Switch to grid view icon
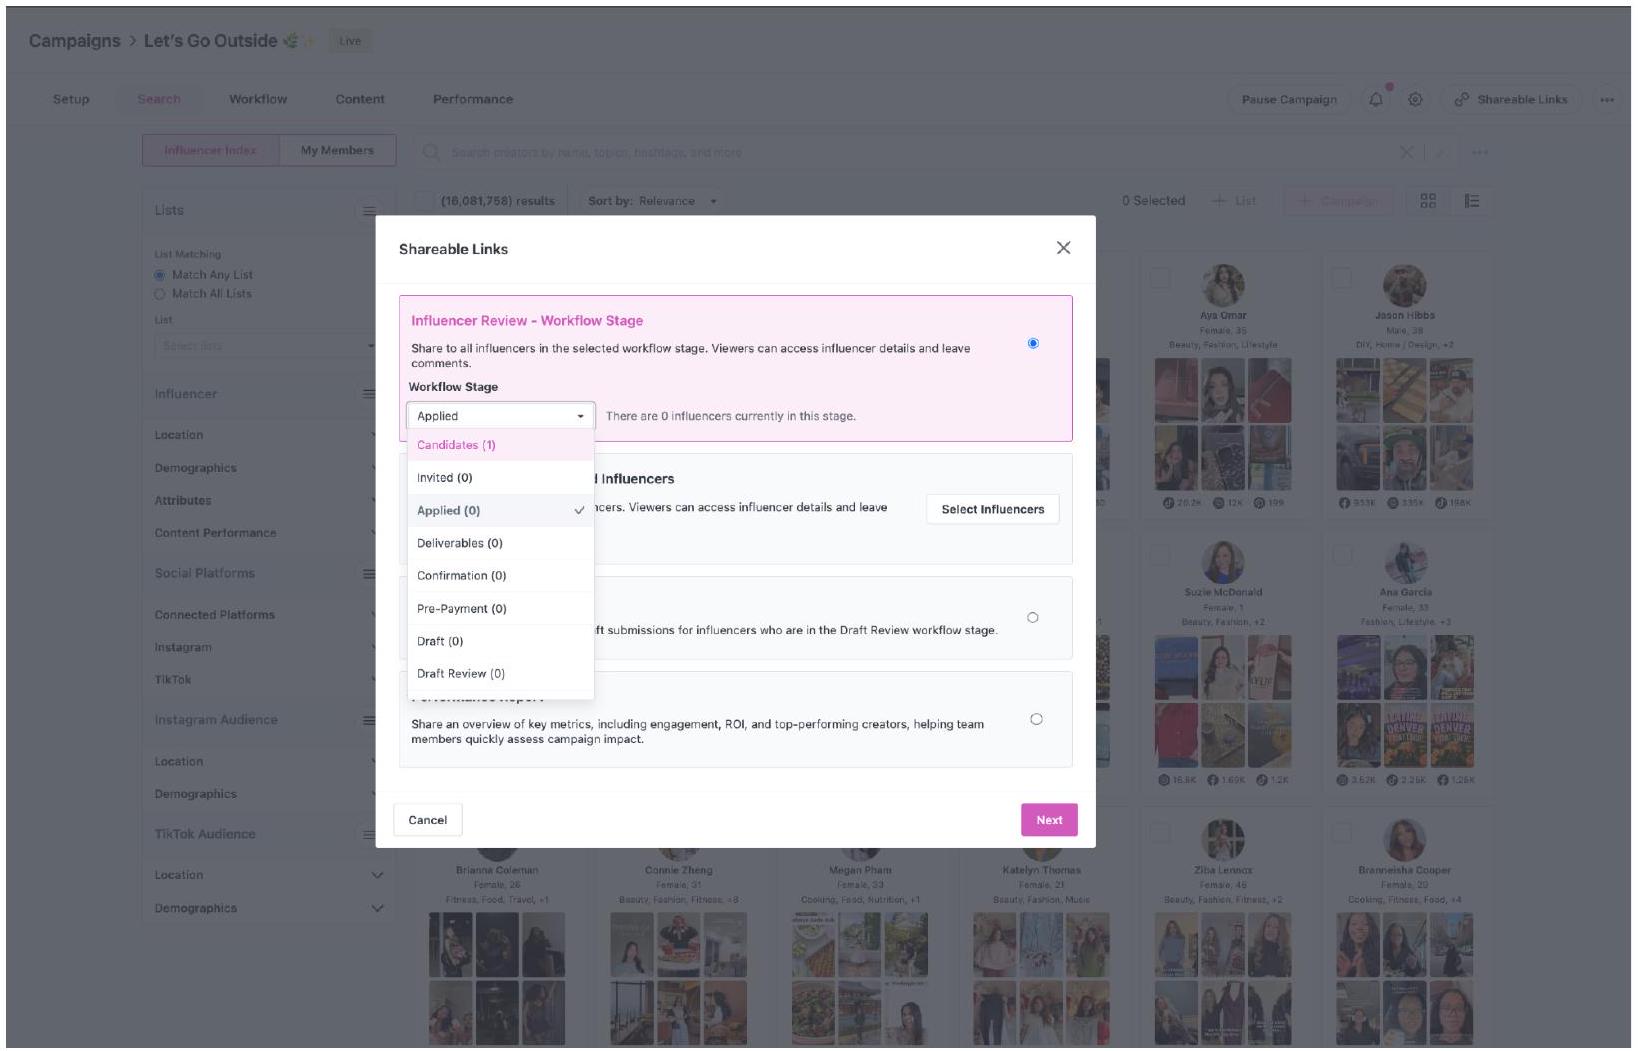The width and height of the screenshot is (1638, 1051). (x=1428, y=201)
